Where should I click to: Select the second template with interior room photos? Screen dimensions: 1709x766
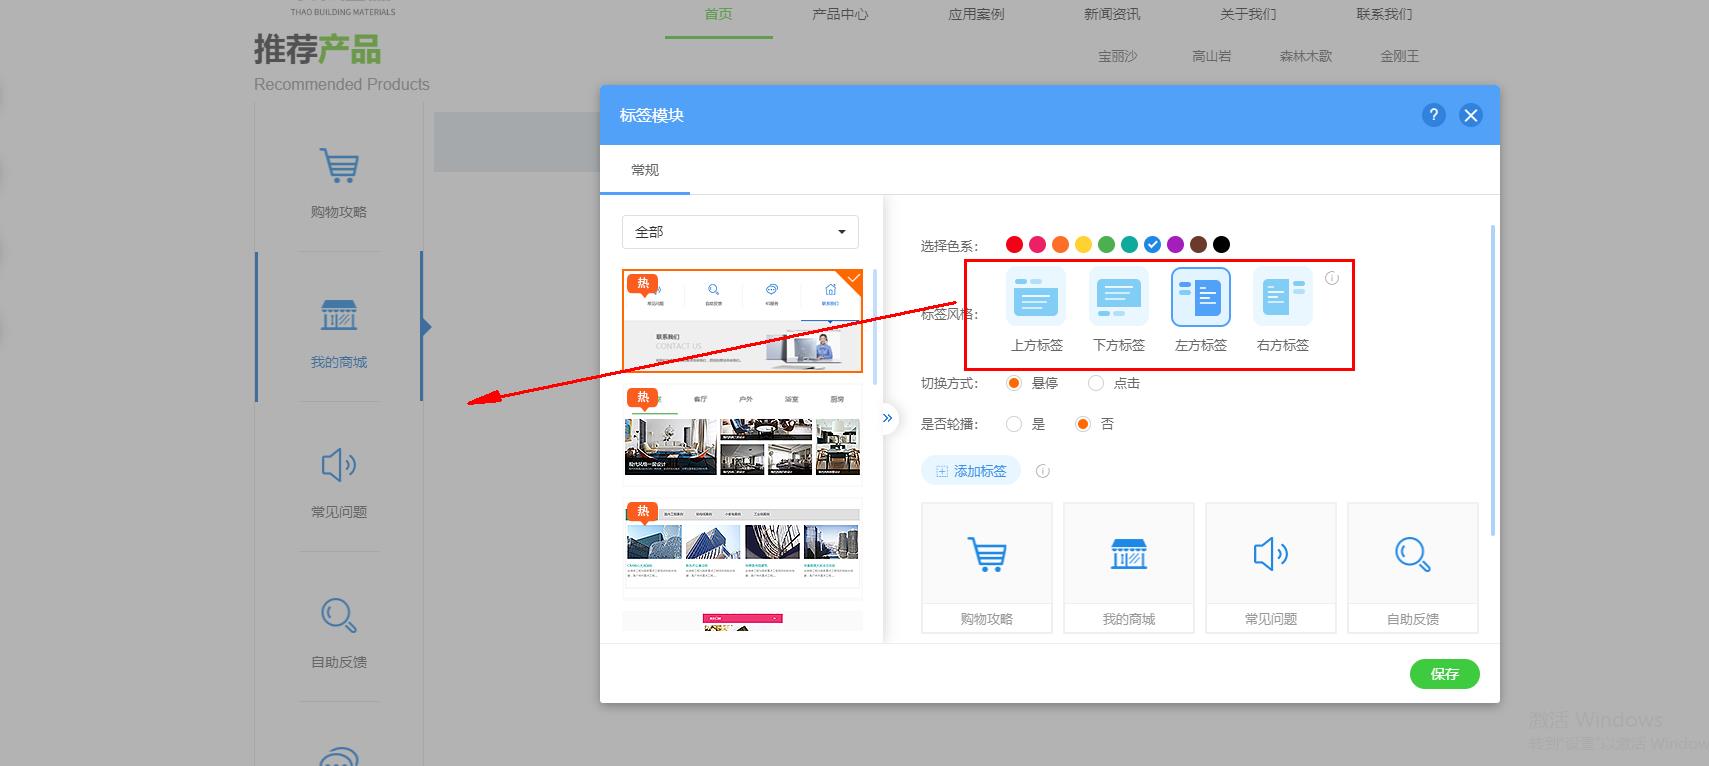click(x=742, y=435)
